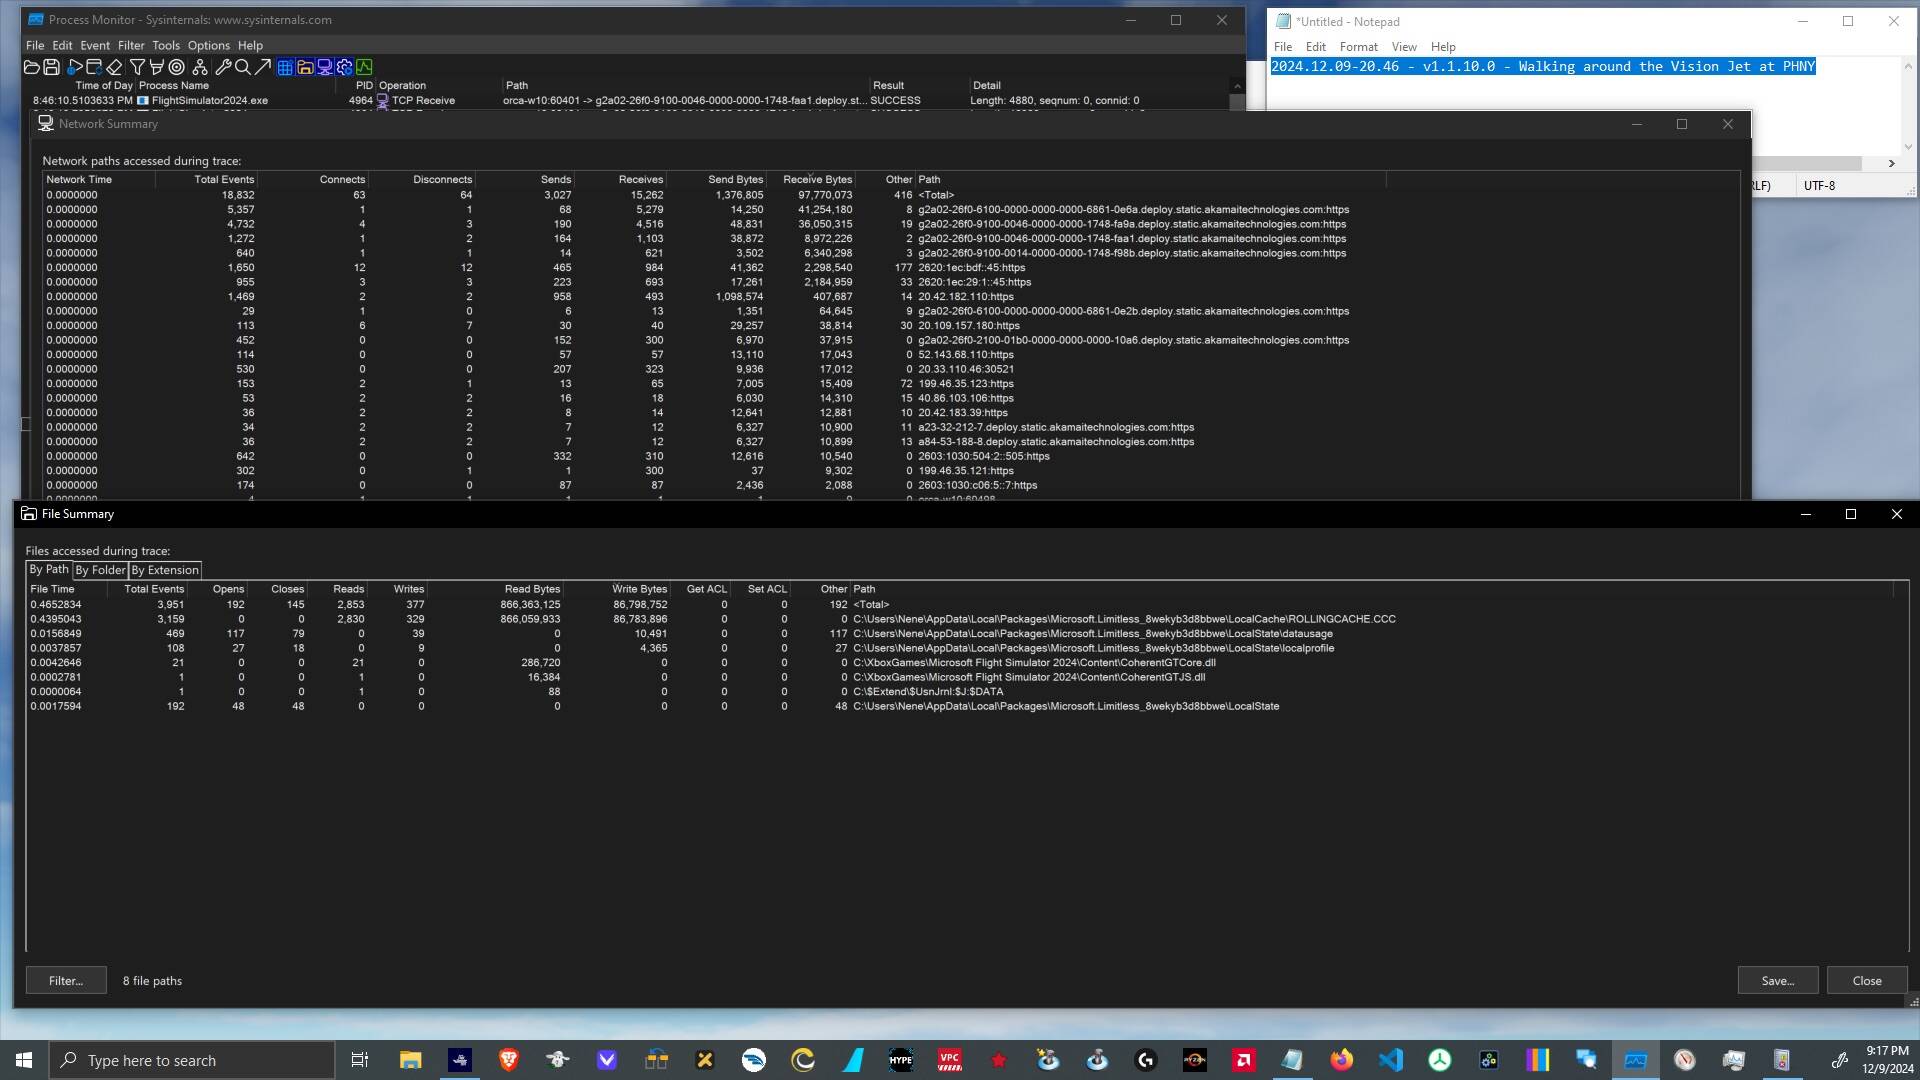
Task: Open the Highlight icon in the toolbar
Action: (x=156, y=67)
